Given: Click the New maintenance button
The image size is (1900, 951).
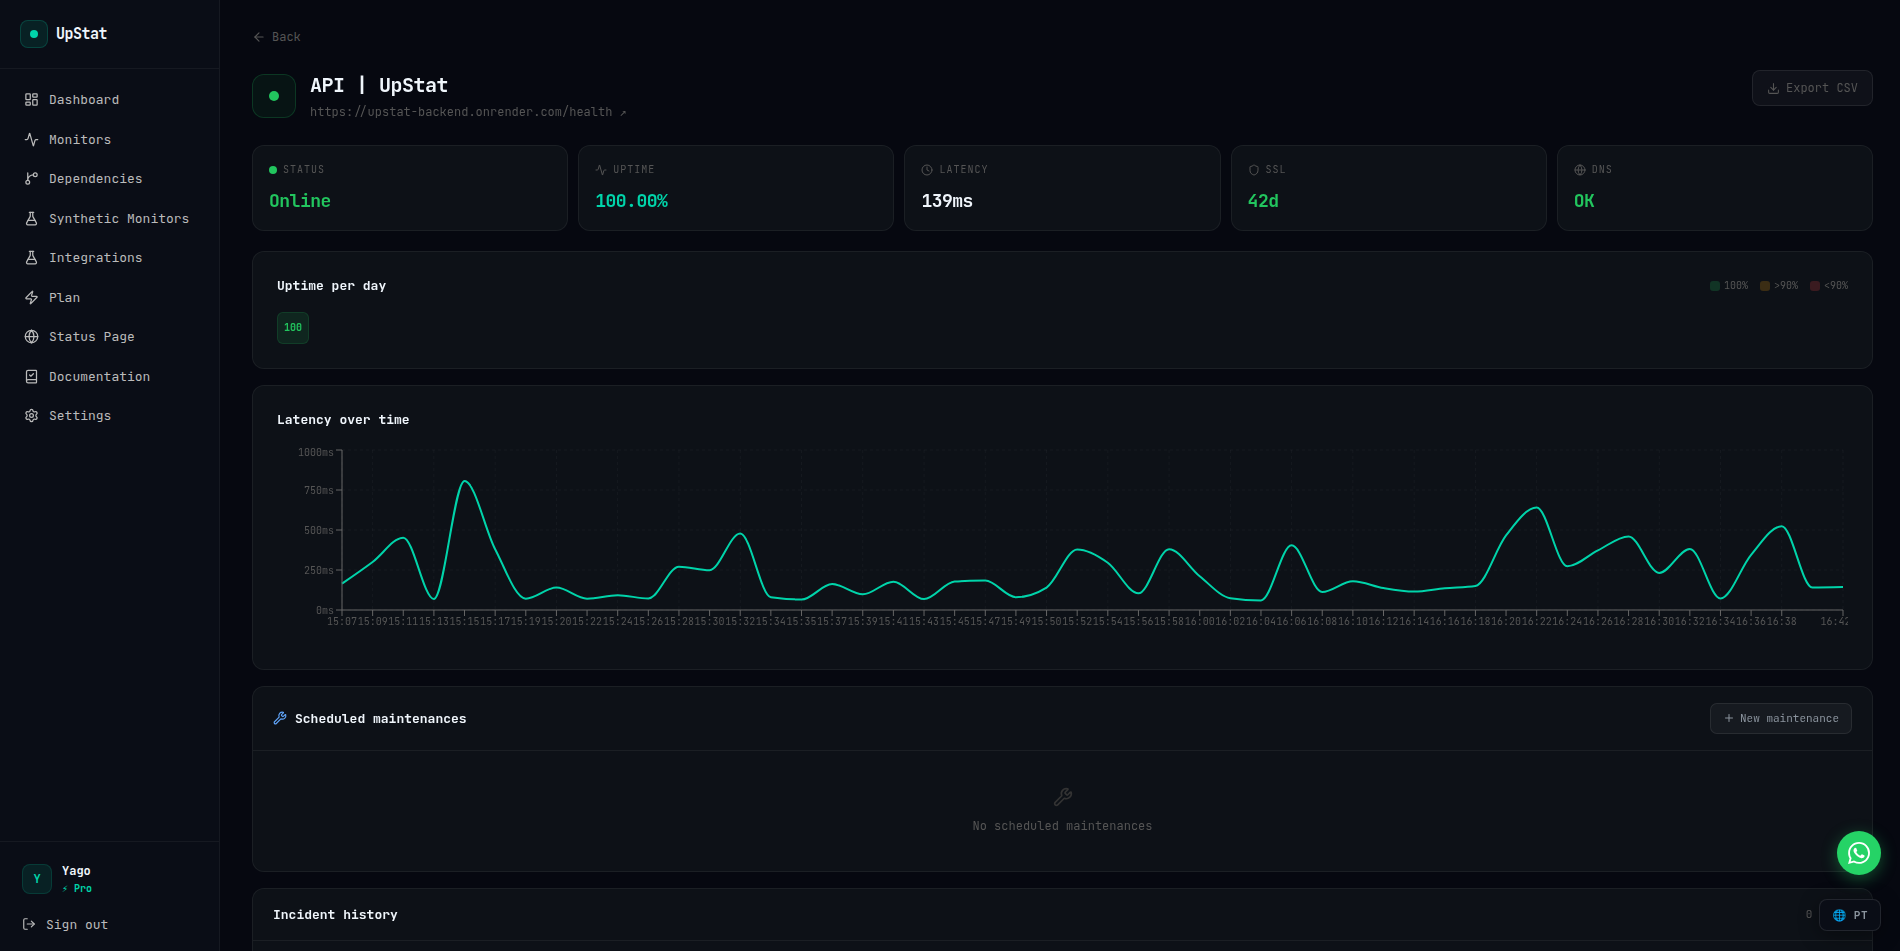Looking at the screenshot, I should (1781, 719).
